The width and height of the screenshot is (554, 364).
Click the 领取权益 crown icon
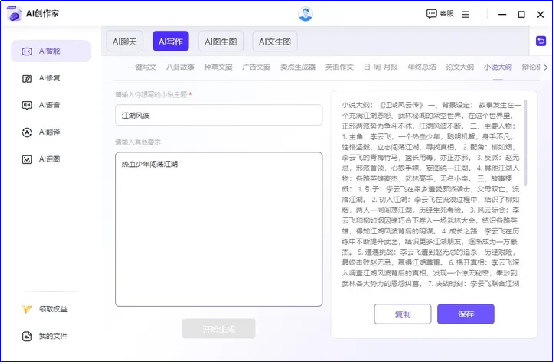coord(27,309)
